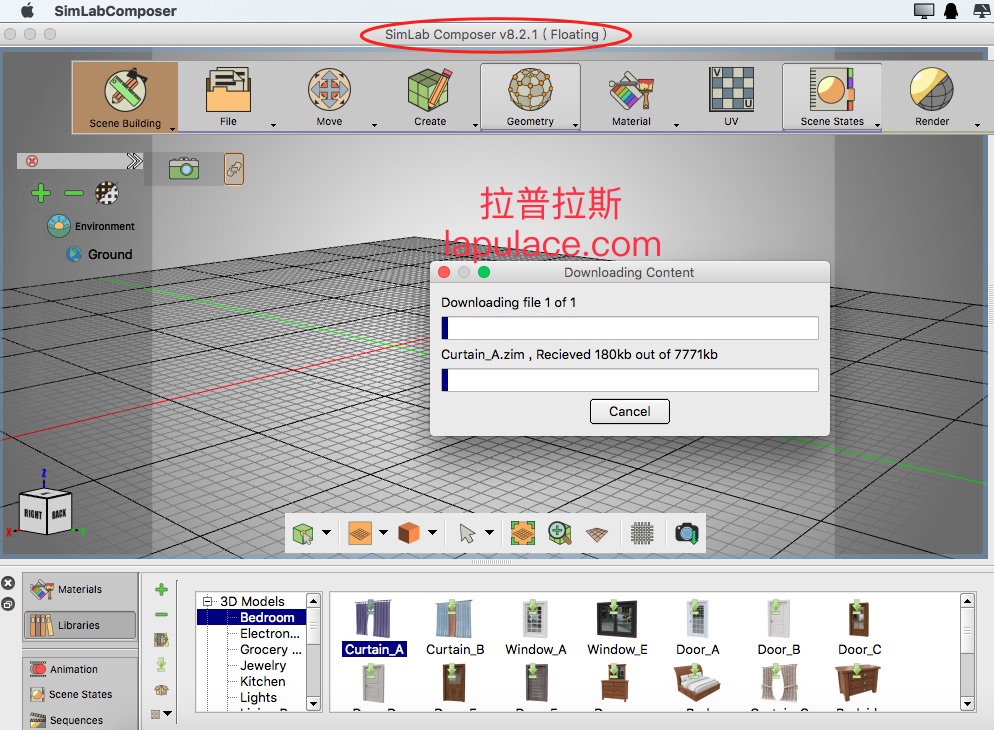Select the Move tool icon
994x730 pixels.
pyautogui.click(x=329, y=89)
